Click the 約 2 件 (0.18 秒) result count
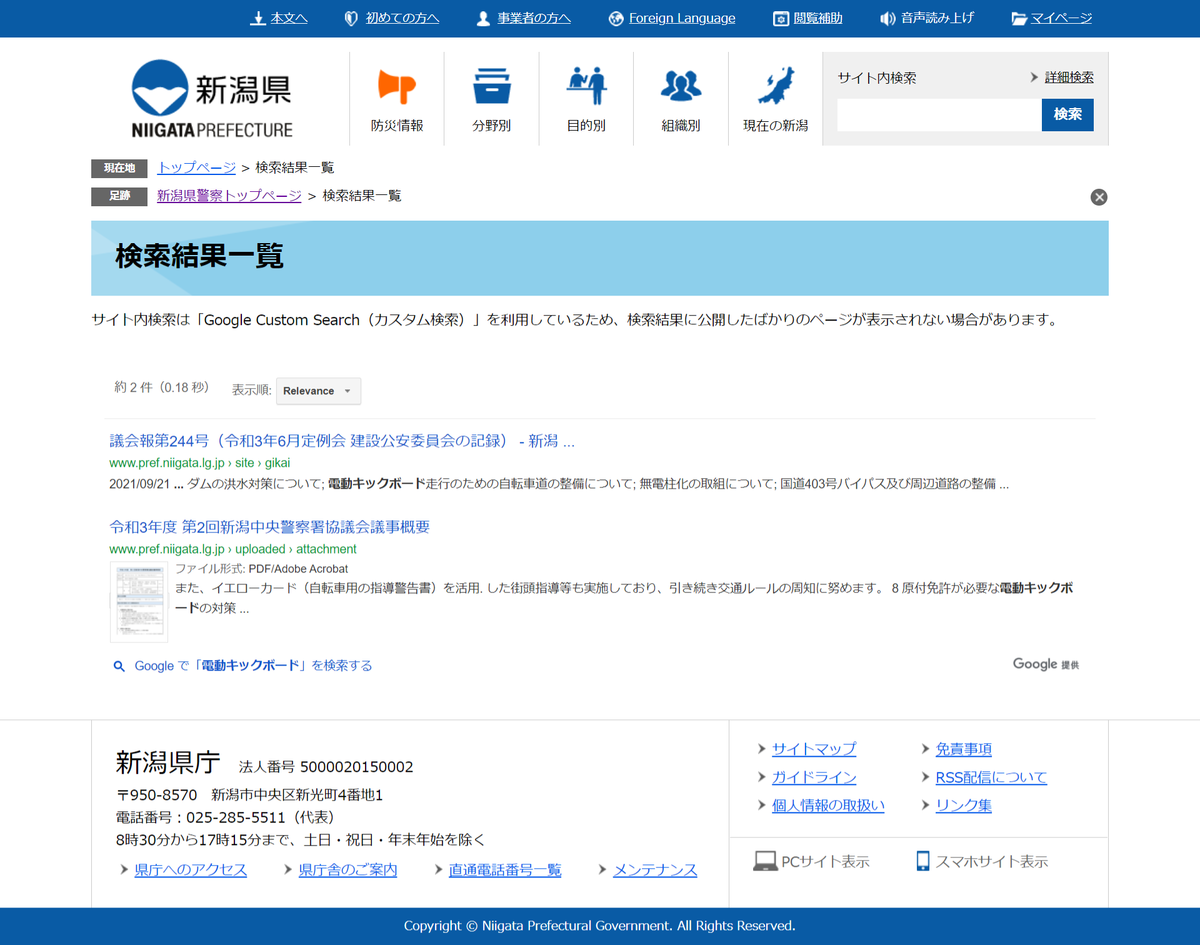 tap(162, 387)
